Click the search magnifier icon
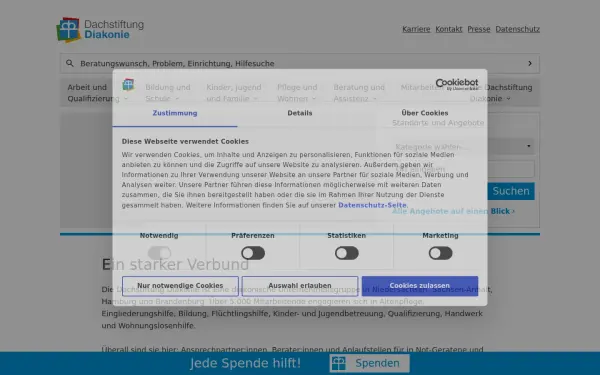Image resolution: width=600 pixels, height=375 pixels. [x=70, y=63]
